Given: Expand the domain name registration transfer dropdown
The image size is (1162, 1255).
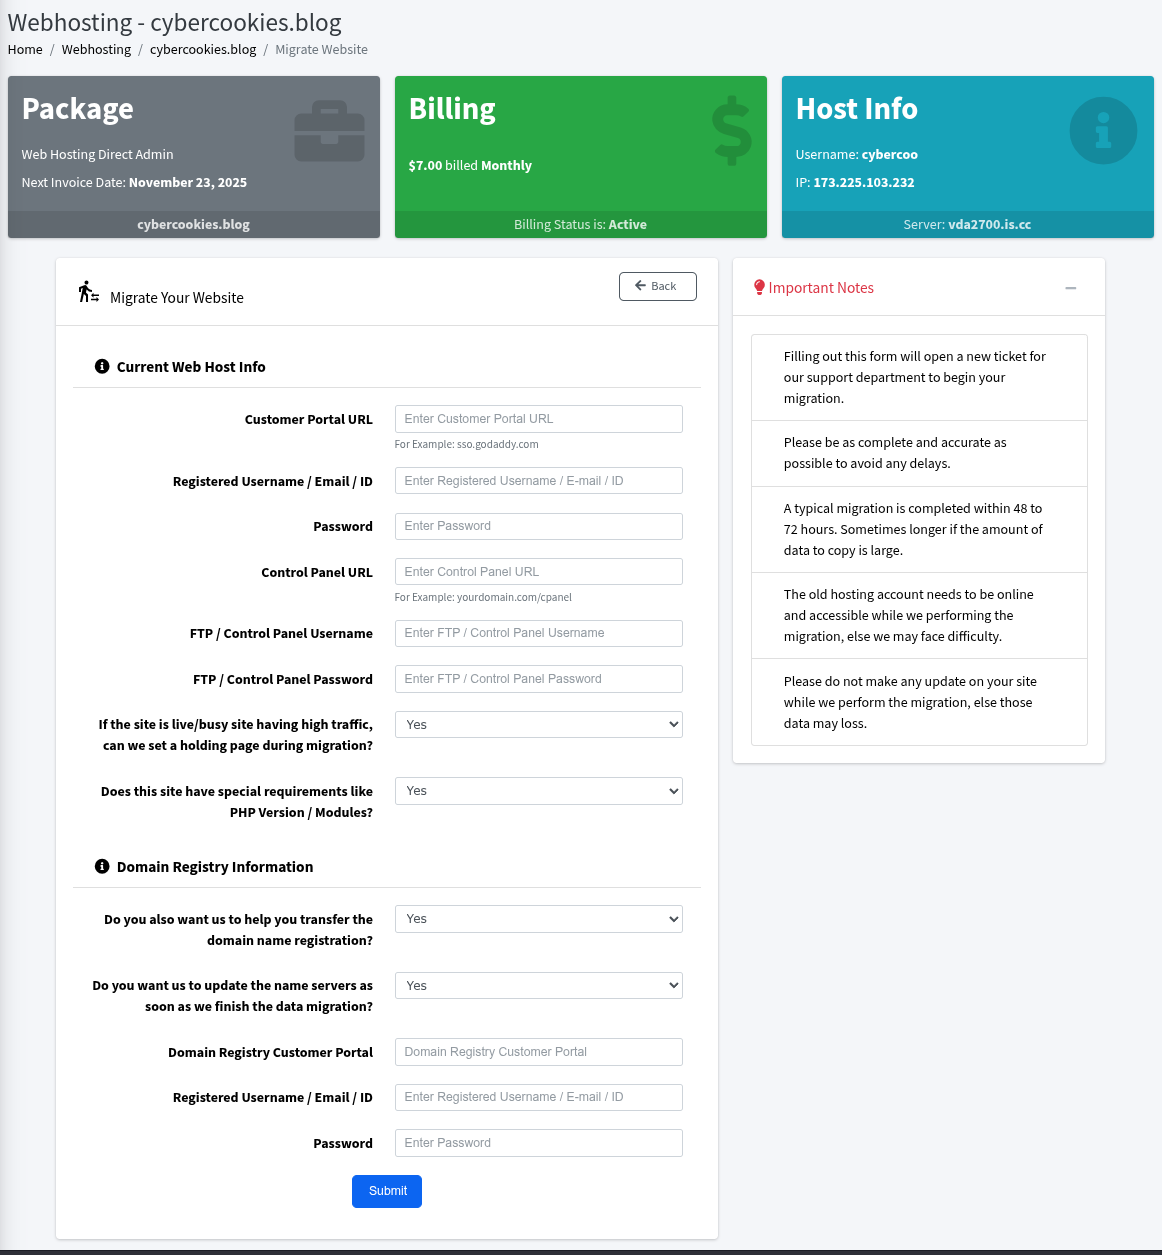Looking at the screenshot, I should pyautogui.click(x=538, y=919).
